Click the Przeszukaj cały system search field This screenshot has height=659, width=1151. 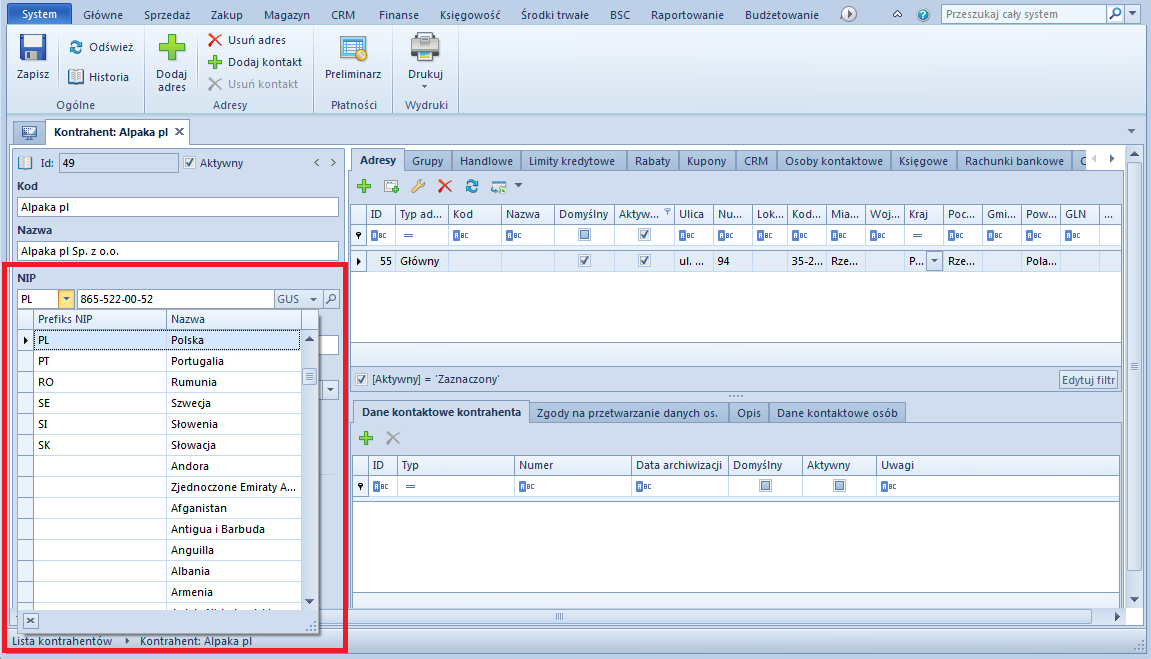click(1023, 13)
